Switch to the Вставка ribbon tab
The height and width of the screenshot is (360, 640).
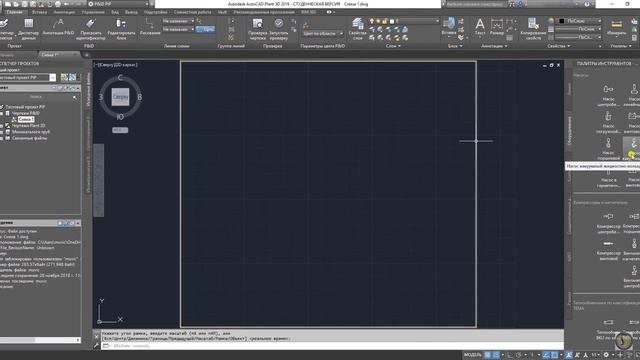point(40,12)
